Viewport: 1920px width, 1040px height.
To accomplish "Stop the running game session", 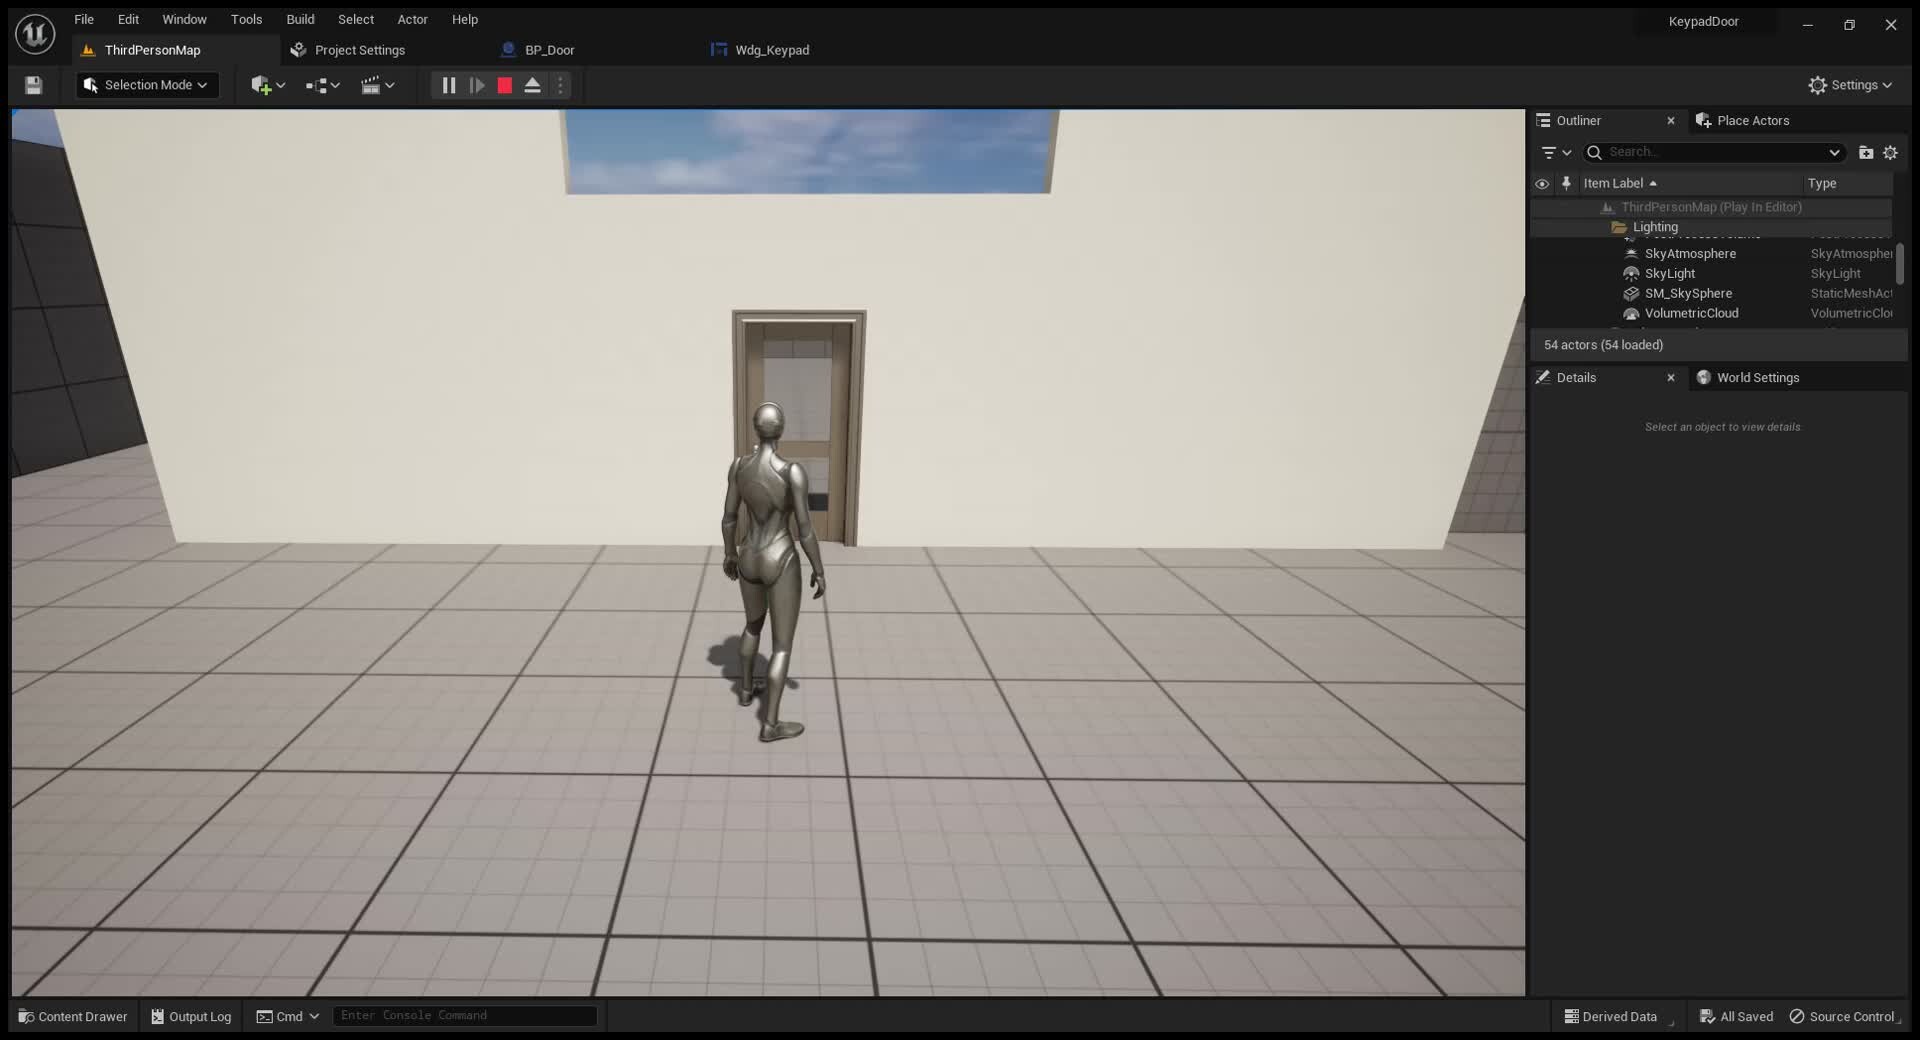I will 504,85.
